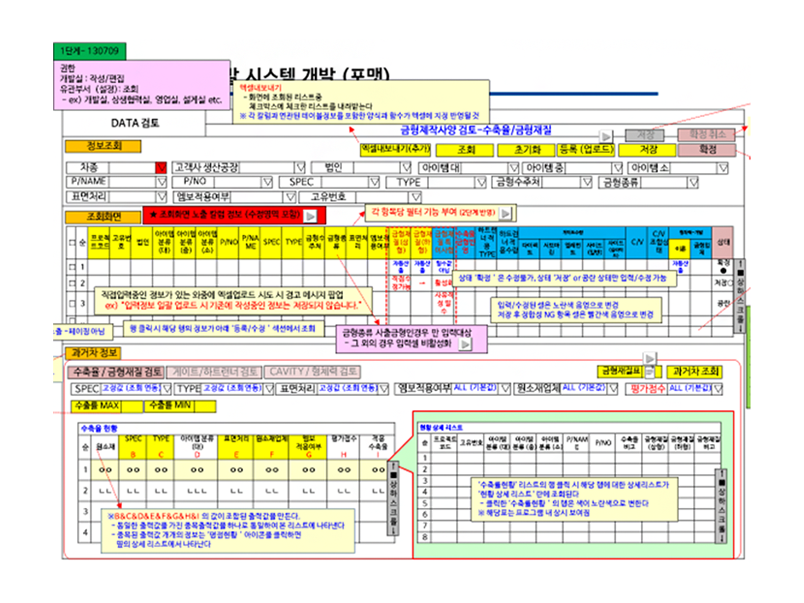Open the 고객사 생산공장 dropdown
Image resolution: width=804 pixels, height=603 pixels.
[x=300, y=168]
